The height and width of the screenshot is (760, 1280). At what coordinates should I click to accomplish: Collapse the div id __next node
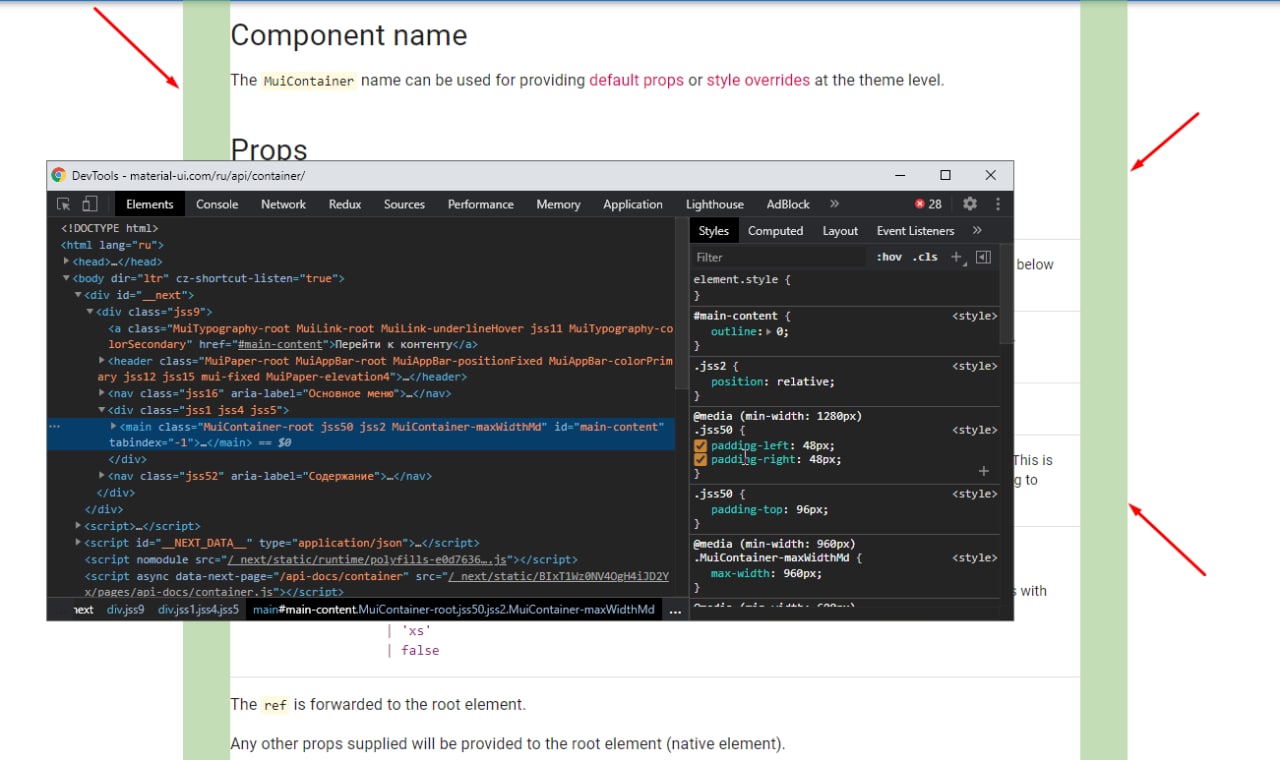pos(78,296)
